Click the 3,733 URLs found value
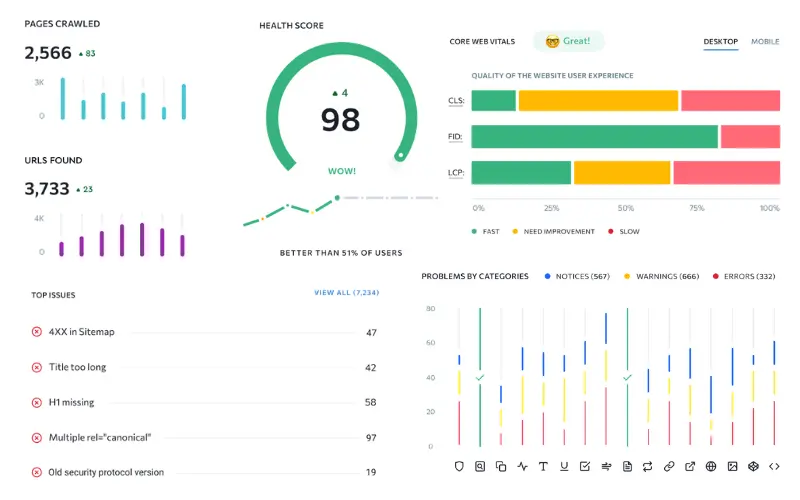The image size is (800, 500). tap(47, 189)
